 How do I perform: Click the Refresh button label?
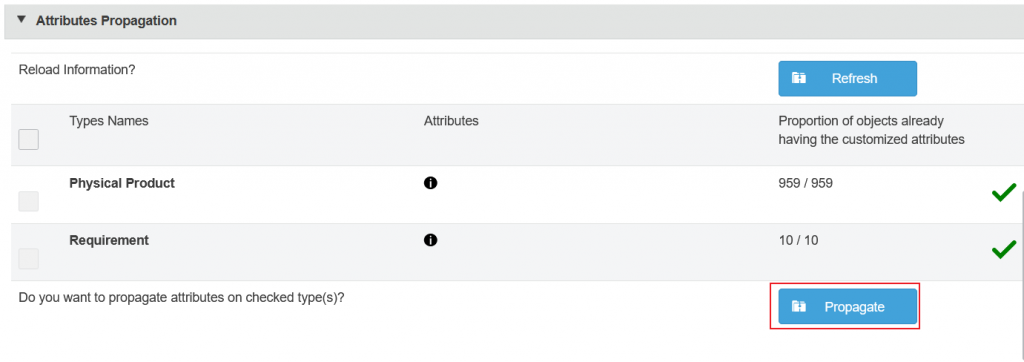854,78
